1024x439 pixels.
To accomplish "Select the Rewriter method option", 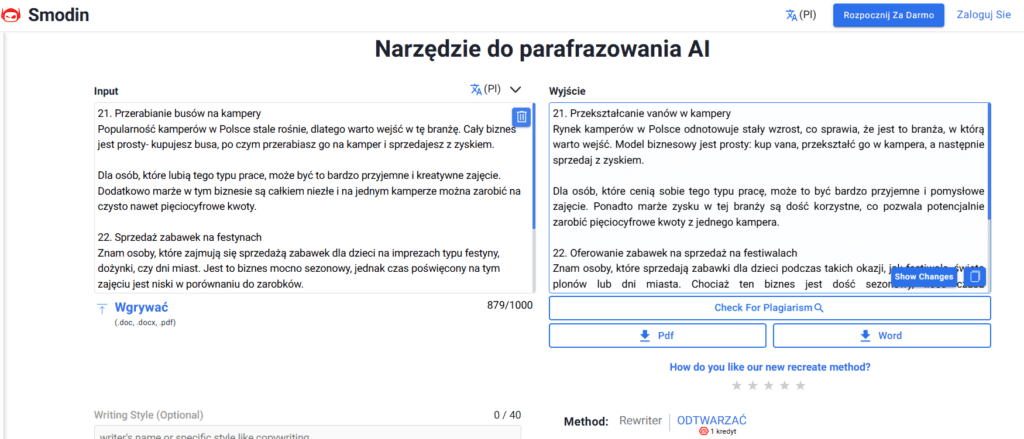I will coord(640,421).
